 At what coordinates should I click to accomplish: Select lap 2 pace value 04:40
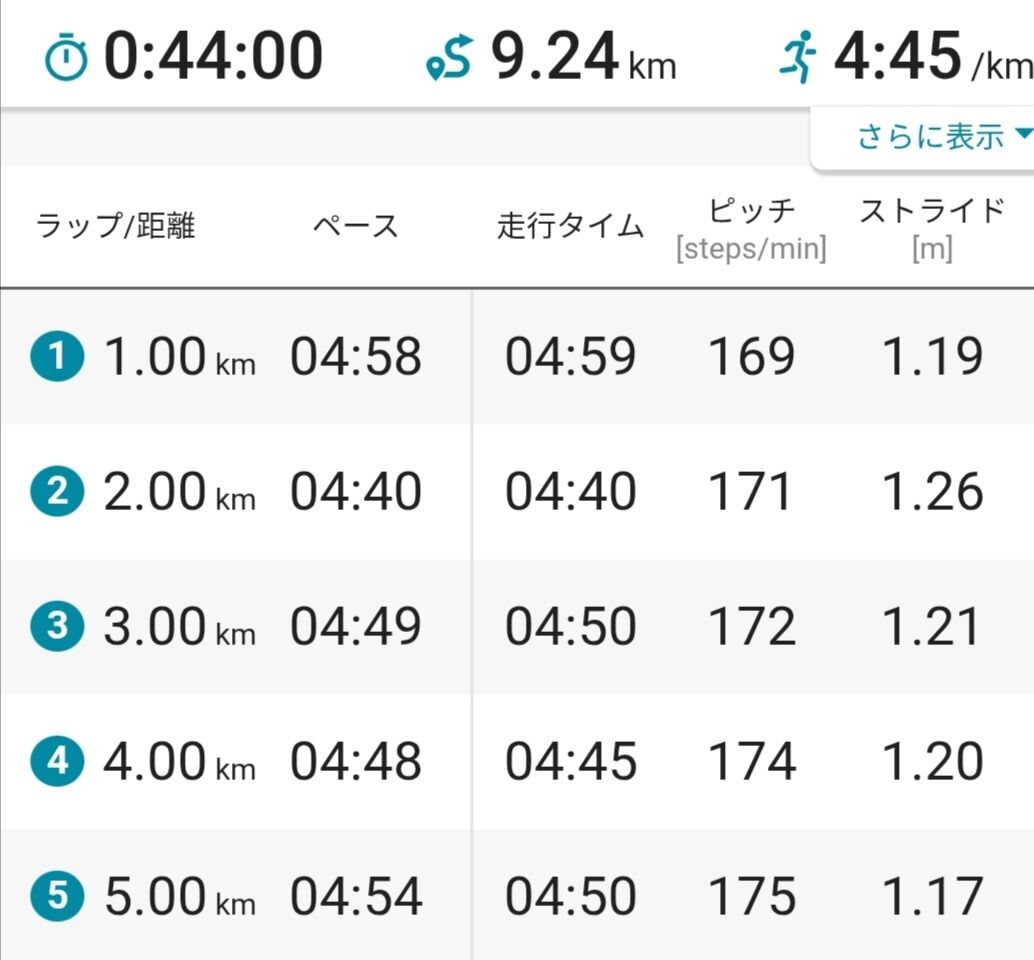[x=356, y=491]
